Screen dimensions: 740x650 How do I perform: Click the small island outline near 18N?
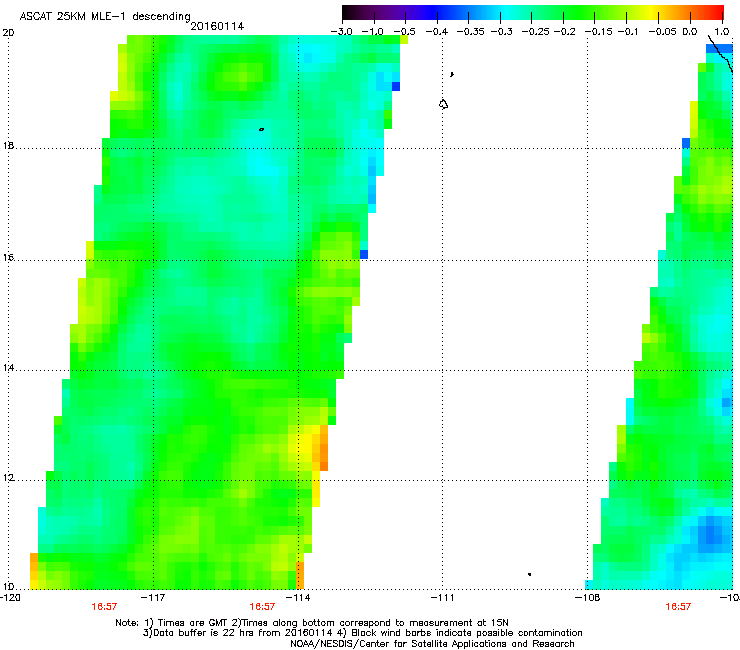click(x=261, y=129)
